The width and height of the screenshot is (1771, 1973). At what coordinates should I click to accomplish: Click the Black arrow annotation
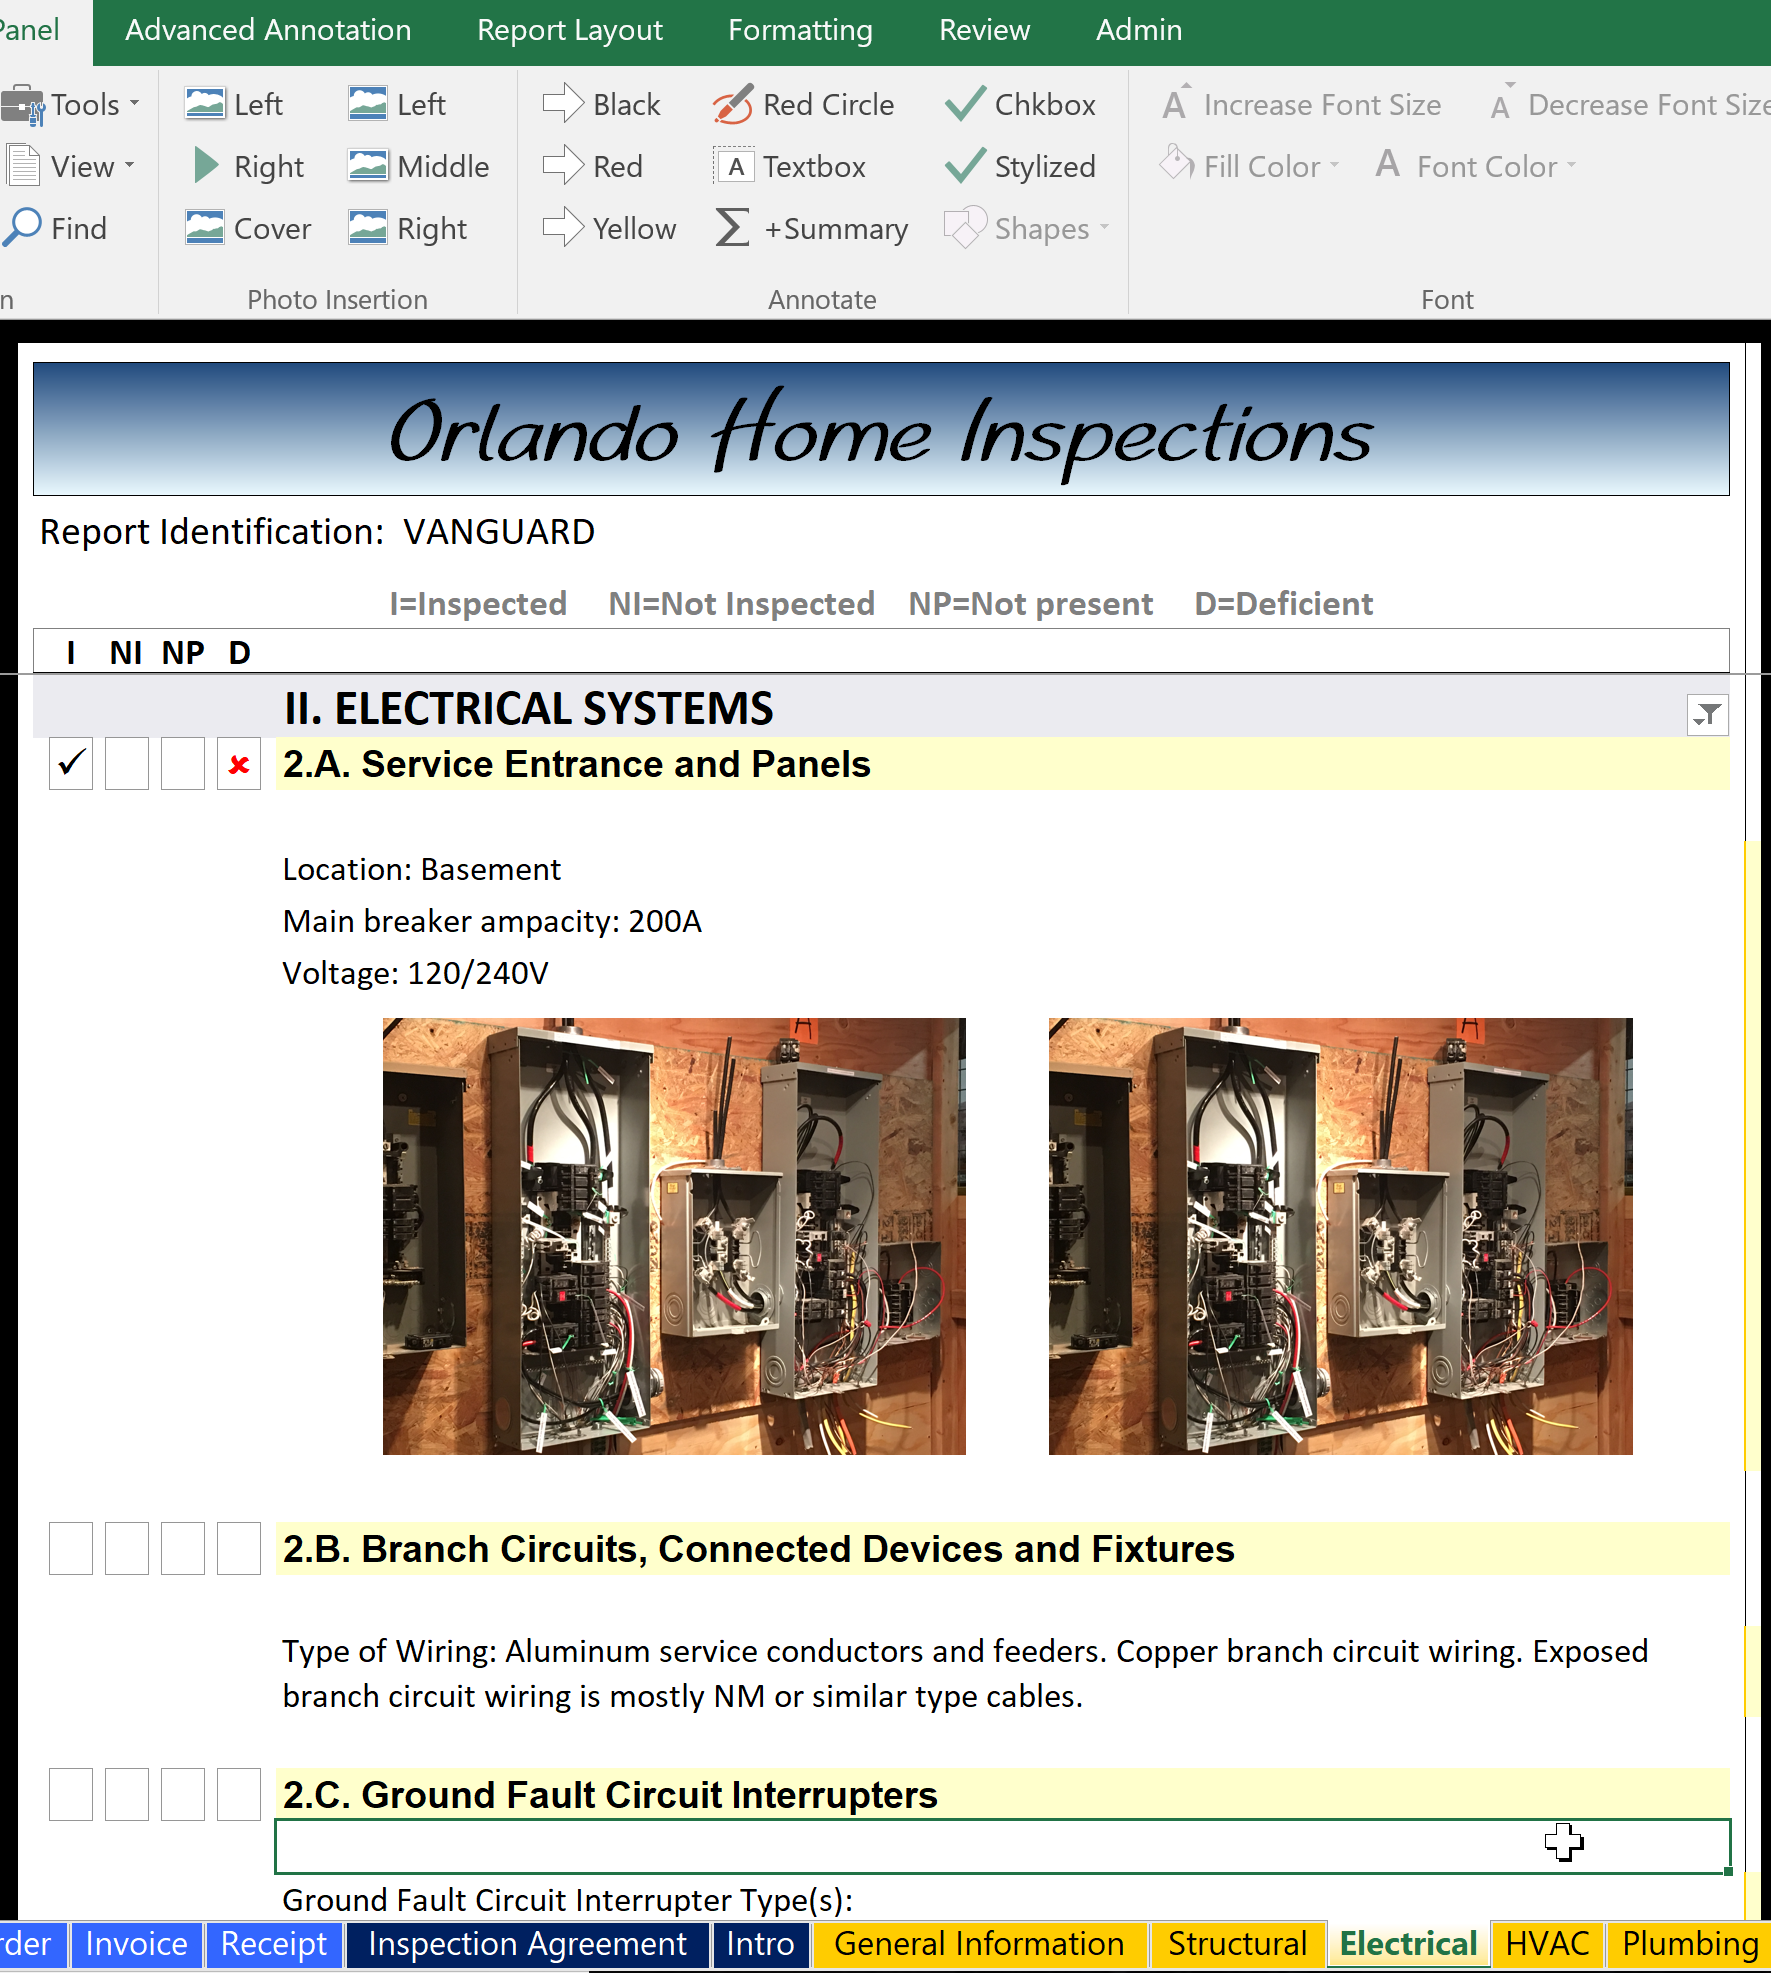[x=602, y=105]
